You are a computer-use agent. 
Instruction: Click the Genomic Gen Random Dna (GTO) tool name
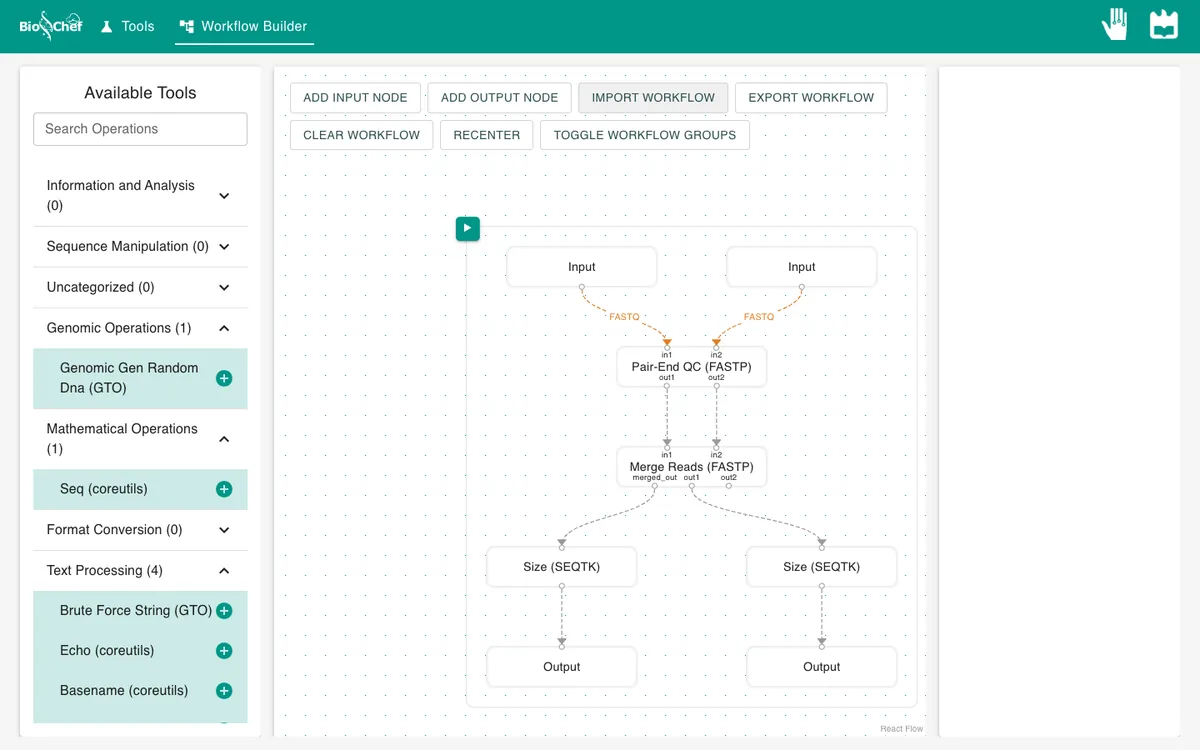[x=129, y=378]
